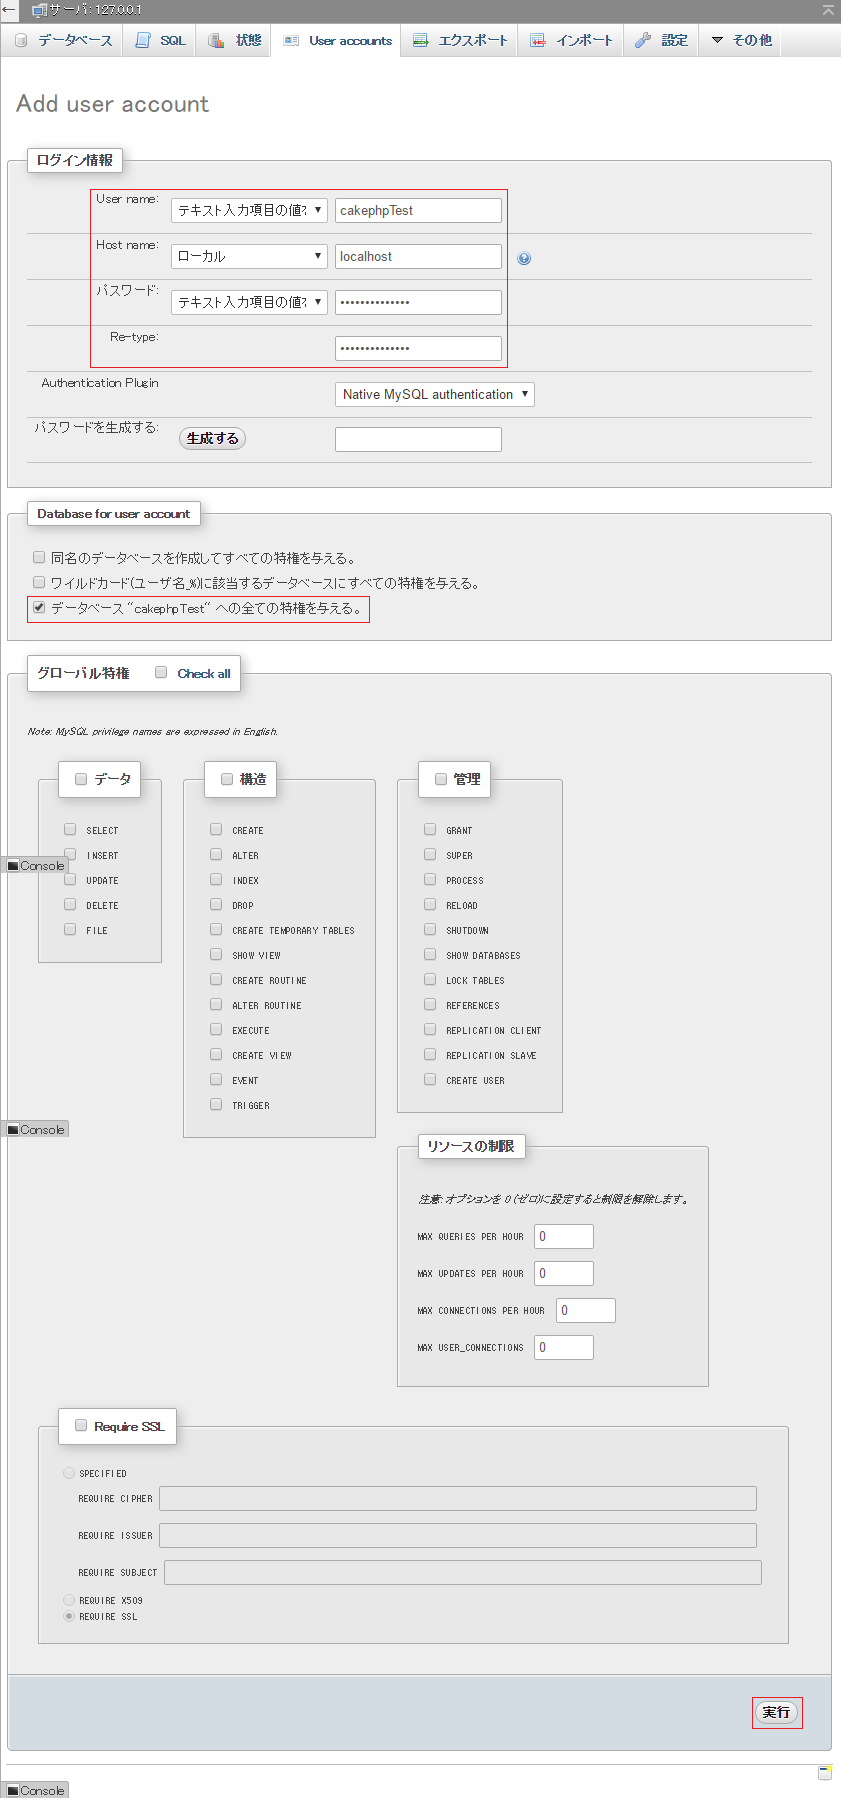Select the REQUIRE SSL radio option

pos(69,1615)
